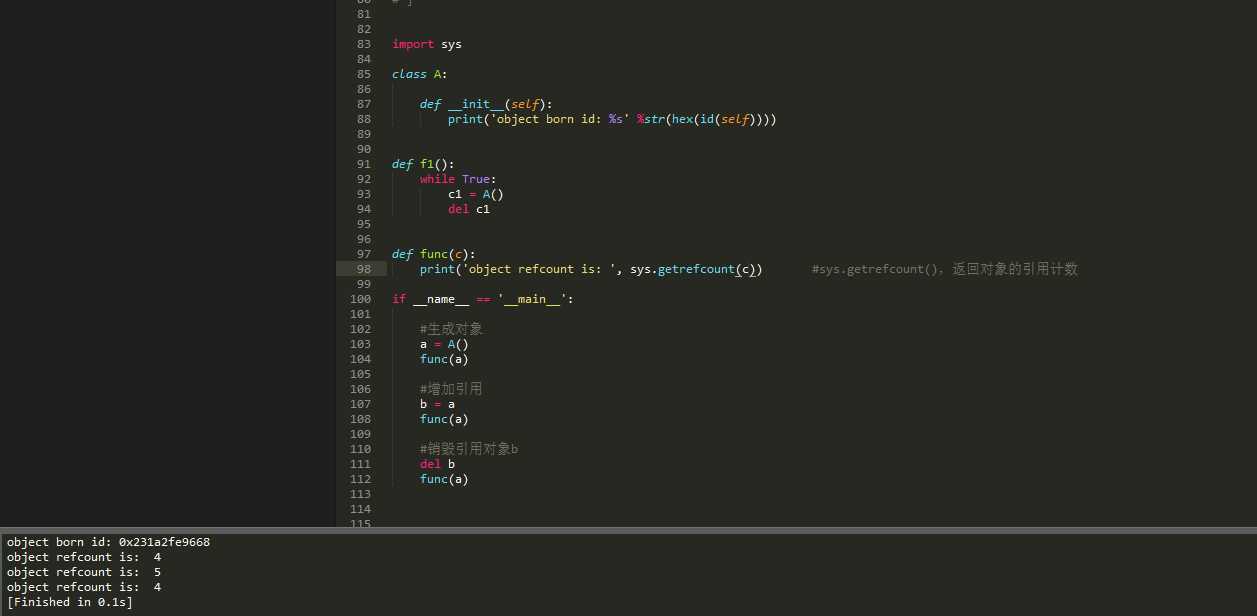
Task: Click the 'b = a' assignment line
Action: click(438, 404)
